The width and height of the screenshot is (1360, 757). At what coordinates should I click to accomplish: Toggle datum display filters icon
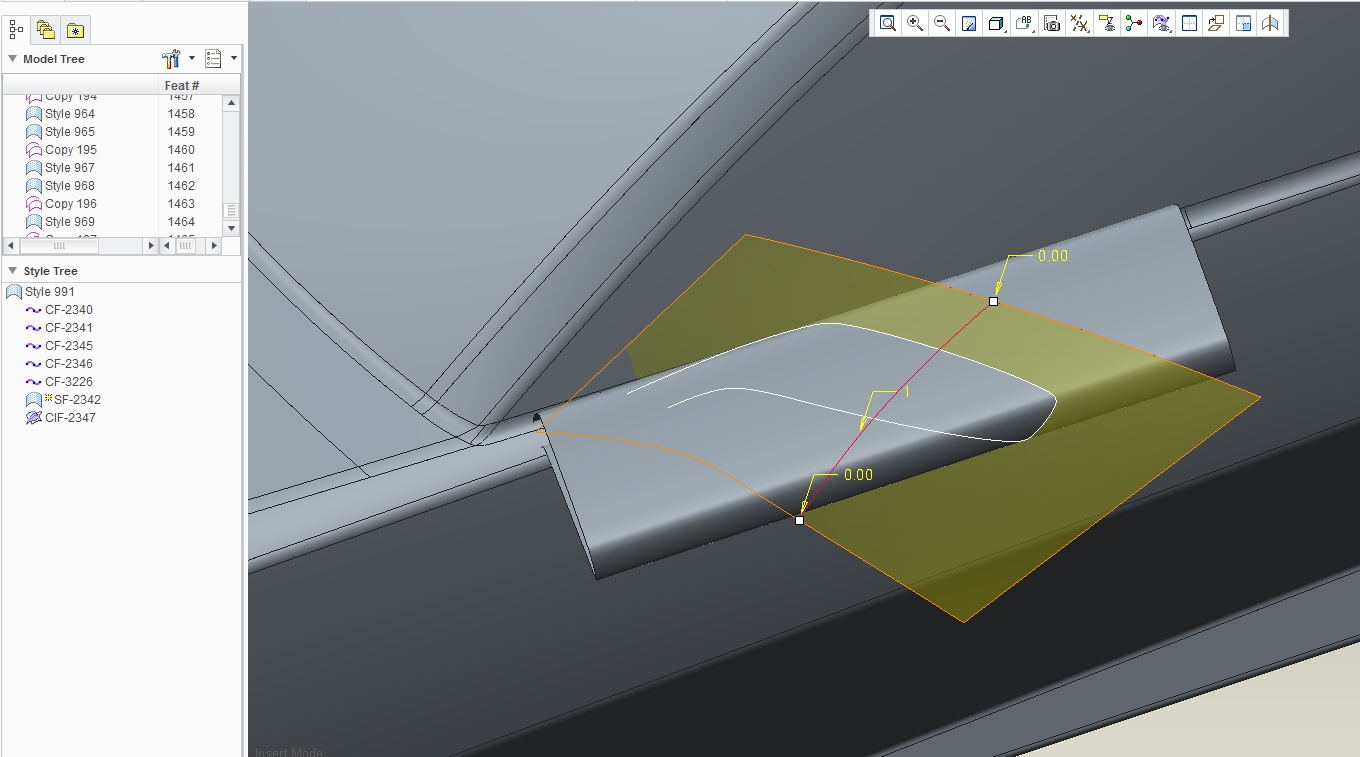tap(1079, 24)
